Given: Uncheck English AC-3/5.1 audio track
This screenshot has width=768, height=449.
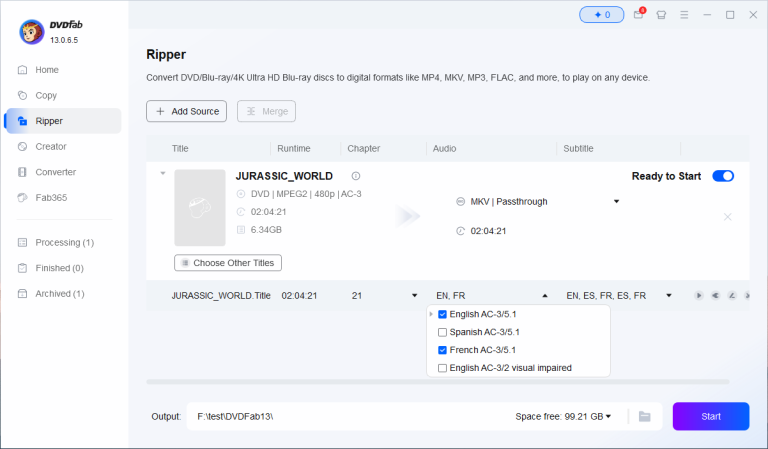Looking at the screenshot, I should click(442, 314).
